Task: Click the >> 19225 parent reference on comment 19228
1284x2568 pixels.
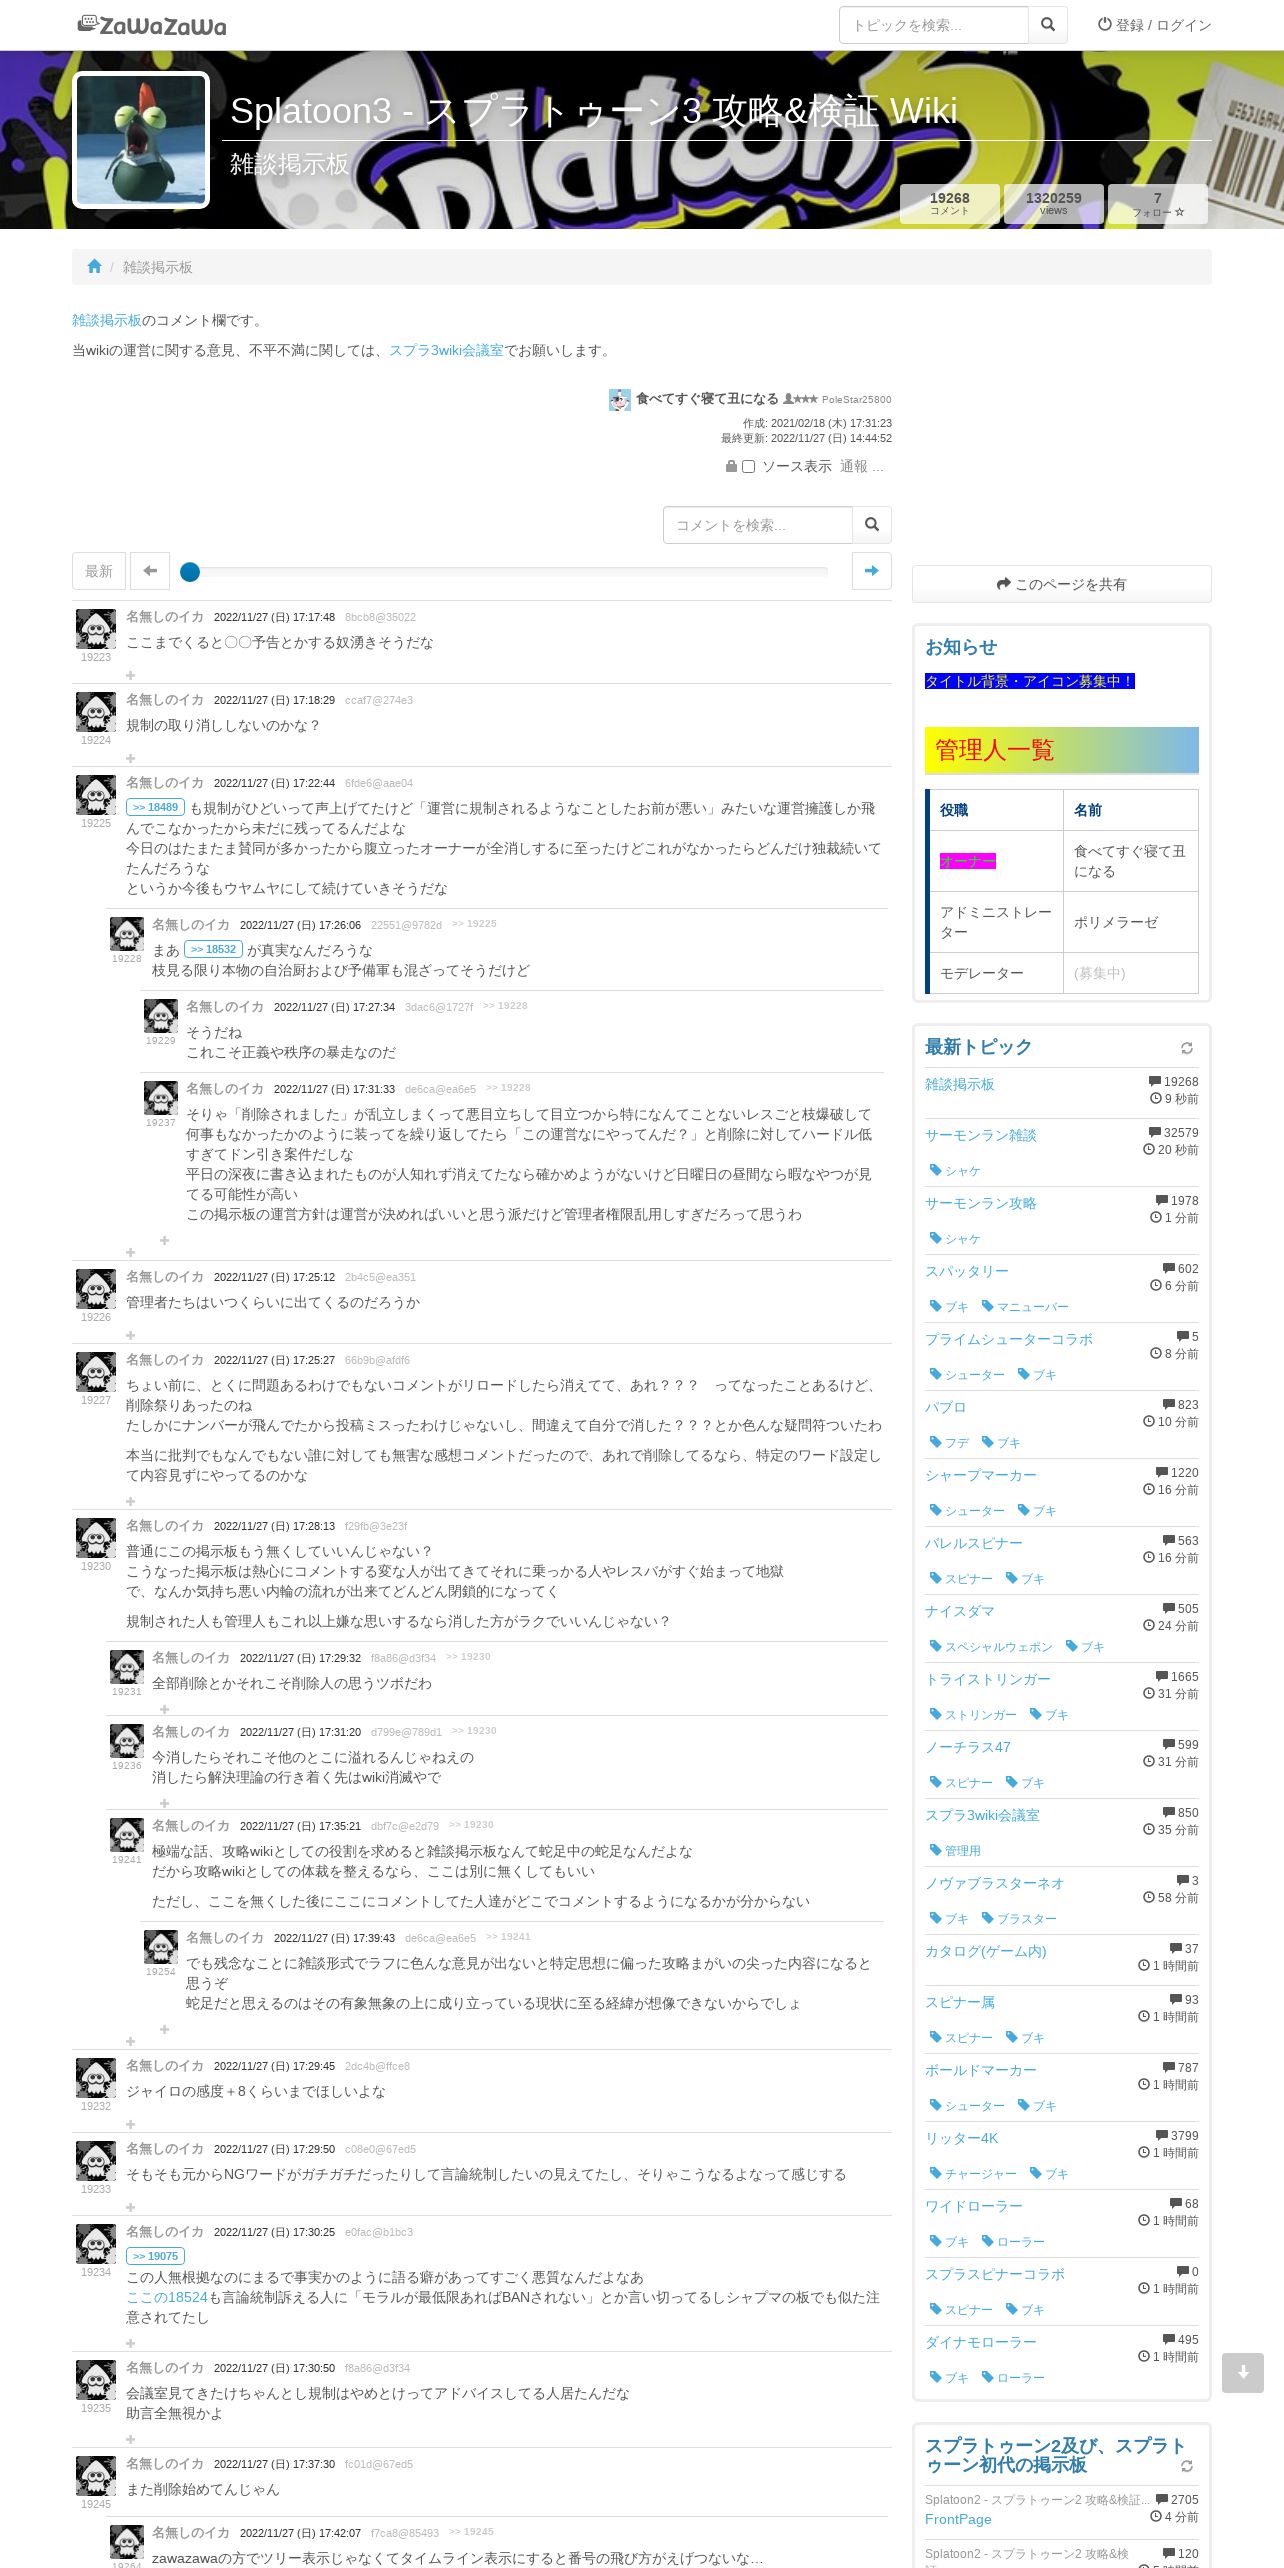Action: point(474,924)
